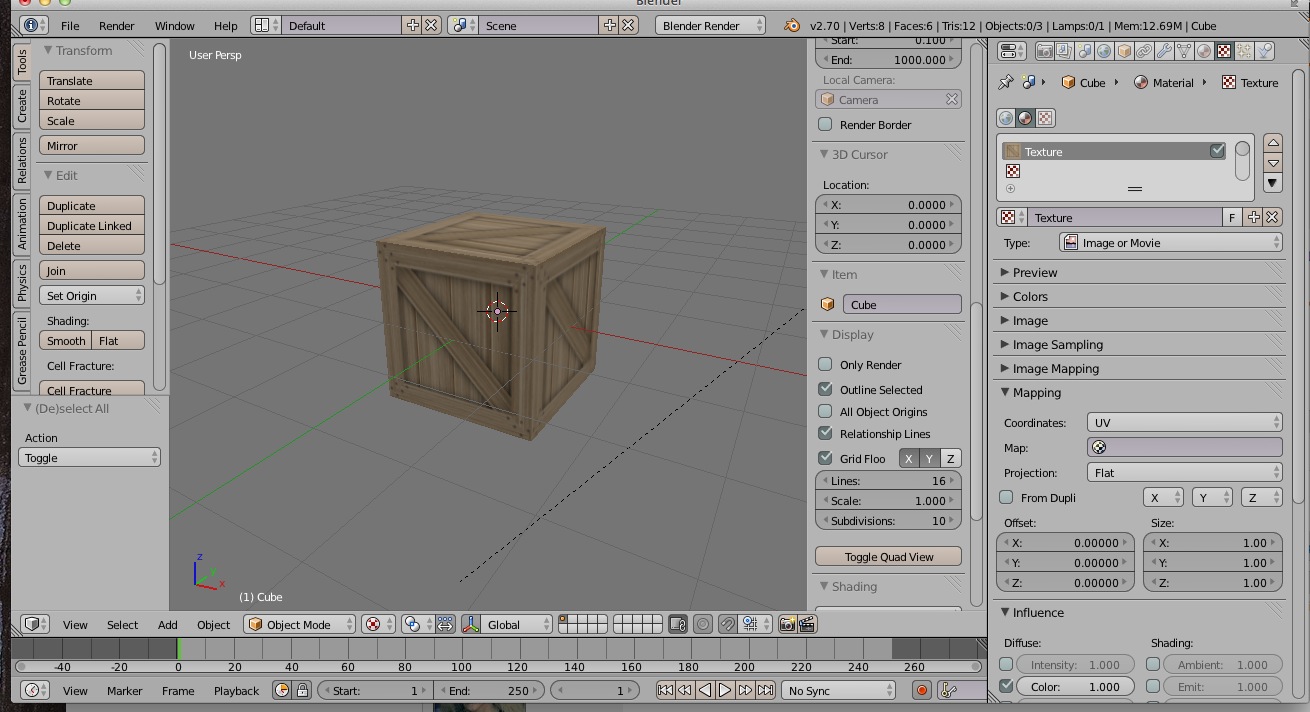Open the Material properties tab (sphere icon)
The height and width of the screenshot is (712, 1310).
1204,51
